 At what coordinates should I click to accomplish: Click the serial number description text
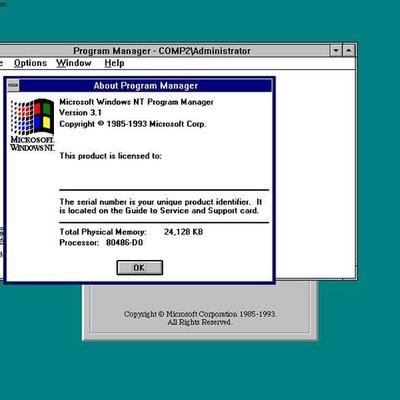pos(161,206)
